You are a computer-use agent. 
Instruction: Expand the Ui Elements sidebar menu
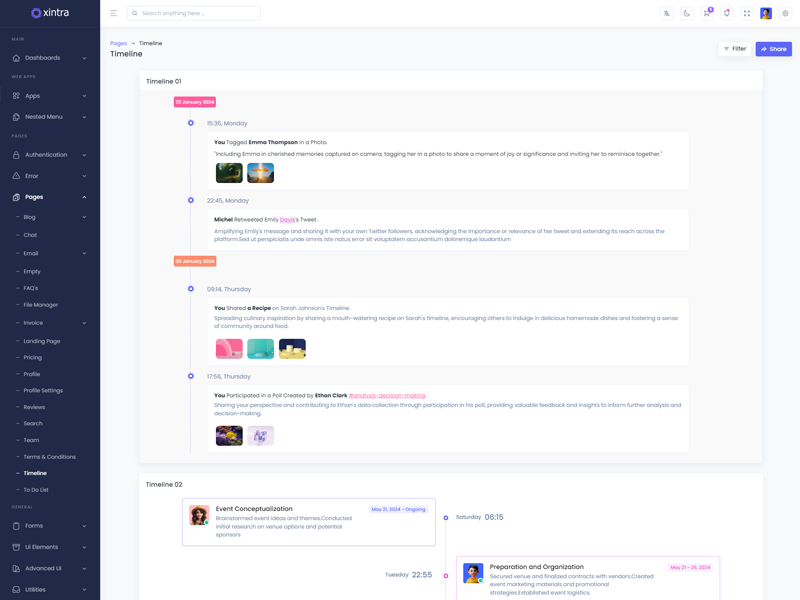pyautogui.click(x=50, y=547)
